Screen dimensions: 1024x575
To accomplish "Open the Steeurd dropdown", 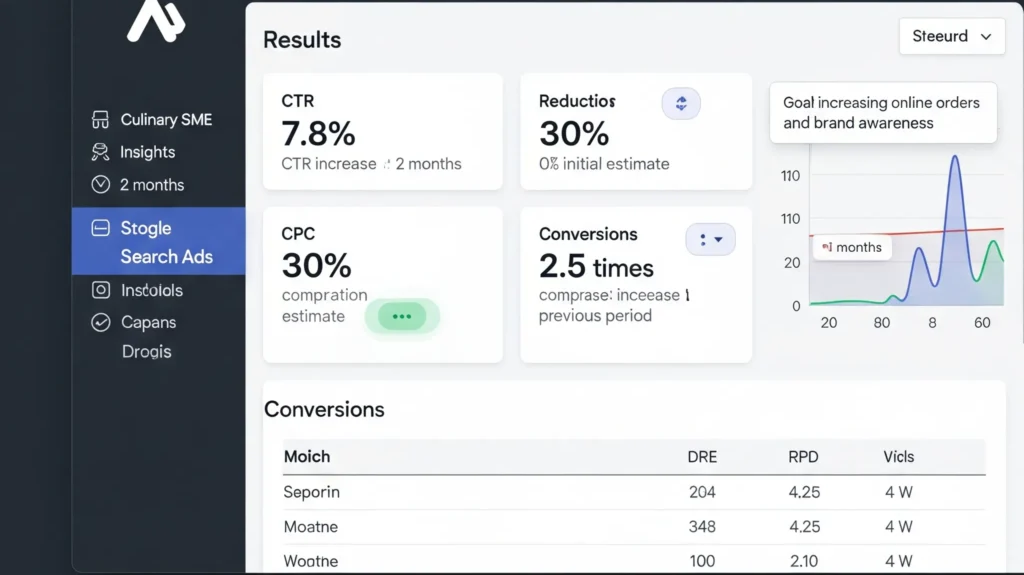I will coord(951,36).
